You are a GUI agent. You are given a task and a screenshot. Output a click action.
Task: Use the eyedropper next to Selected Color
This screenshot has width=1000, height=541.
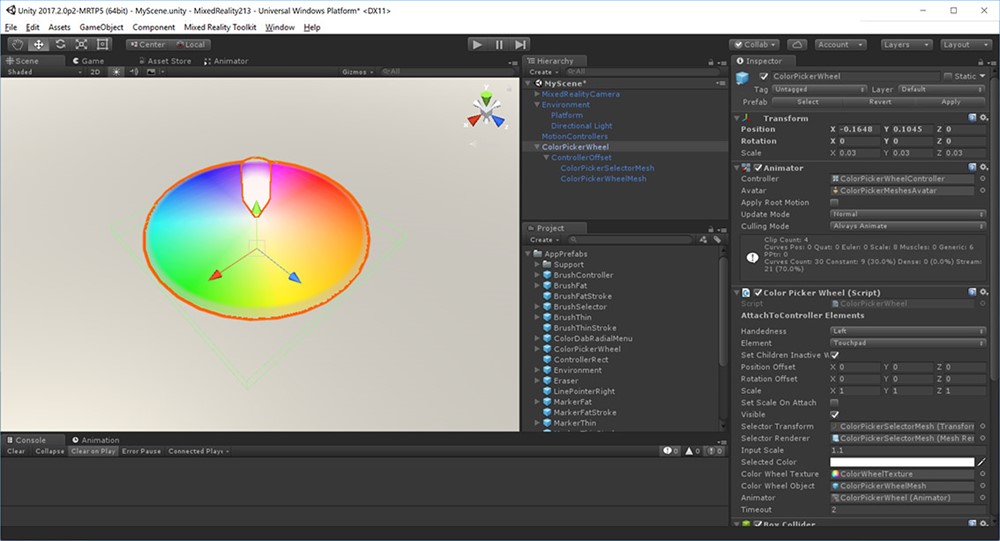[982, 462]
